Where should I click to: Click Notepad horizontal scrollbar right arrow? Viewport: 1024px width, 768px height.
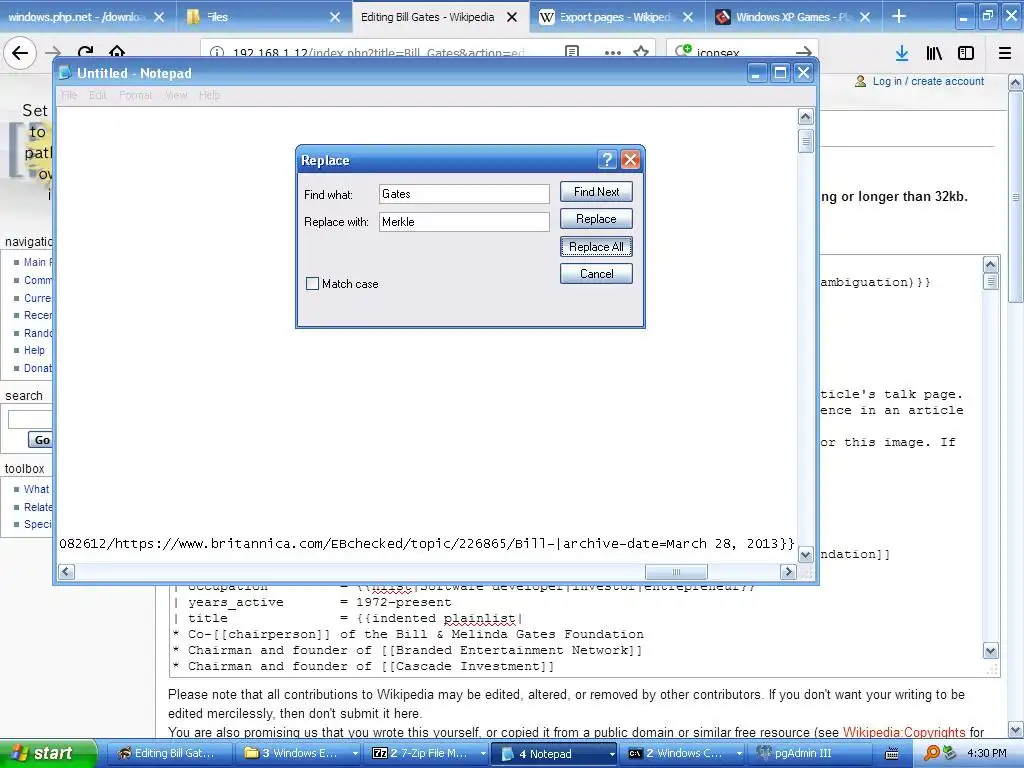click(x=788, y=572)
